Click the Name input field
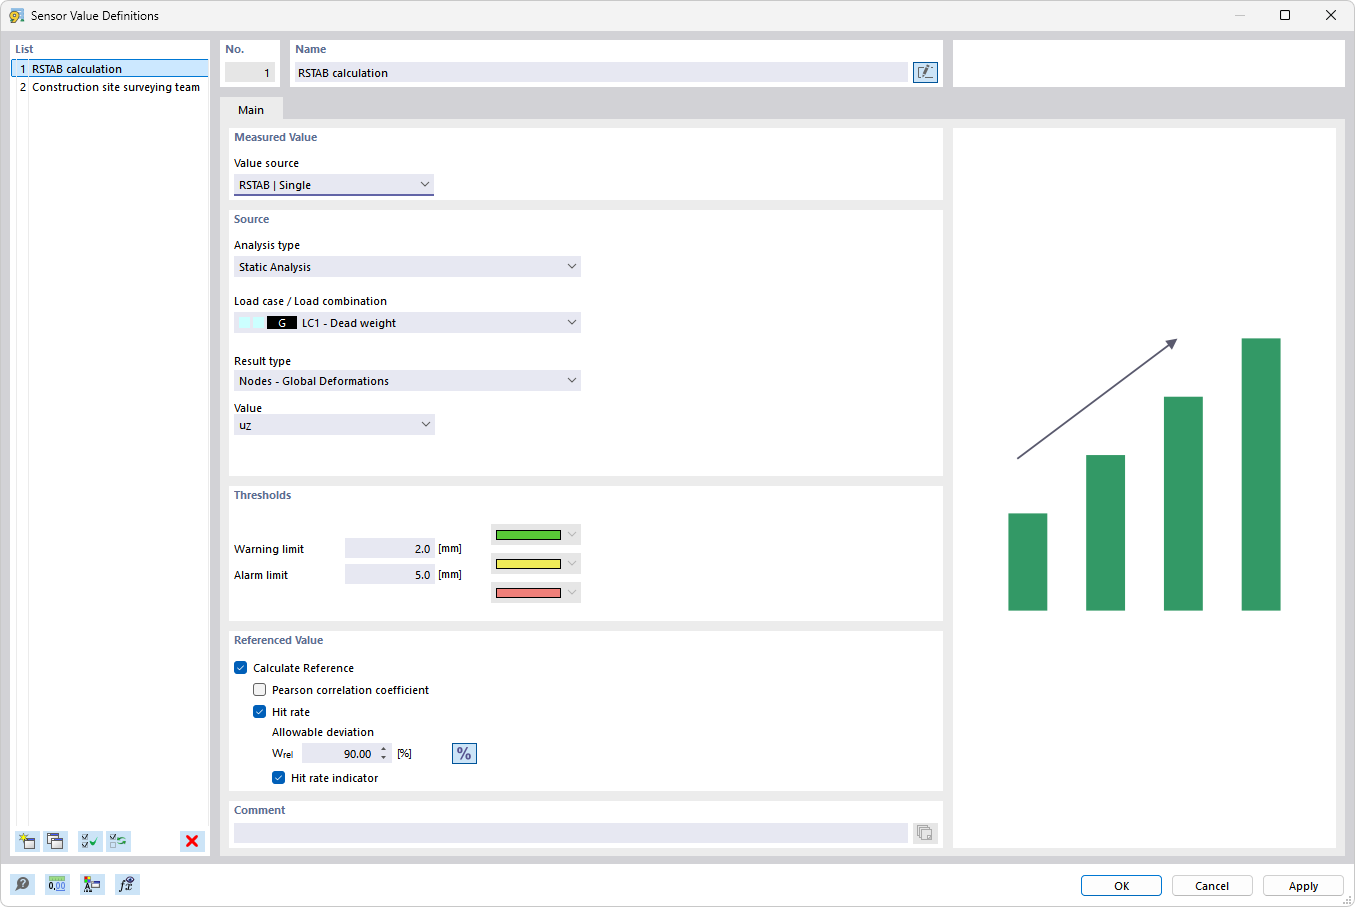Image resolution: width=1355 pixels, height=907 pixels. 601,73
